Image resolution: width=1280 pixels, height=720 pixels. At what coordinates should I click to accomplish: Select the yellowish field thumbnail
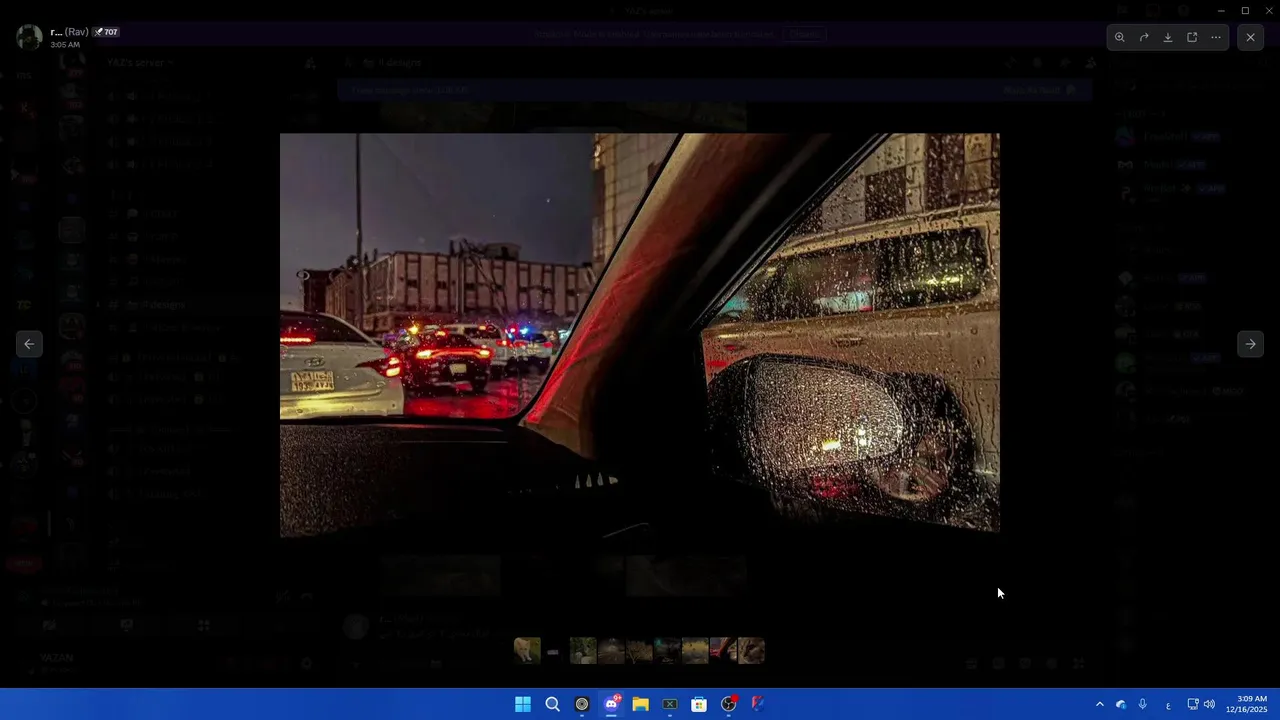pyautogui.click(x=695, y=651)
